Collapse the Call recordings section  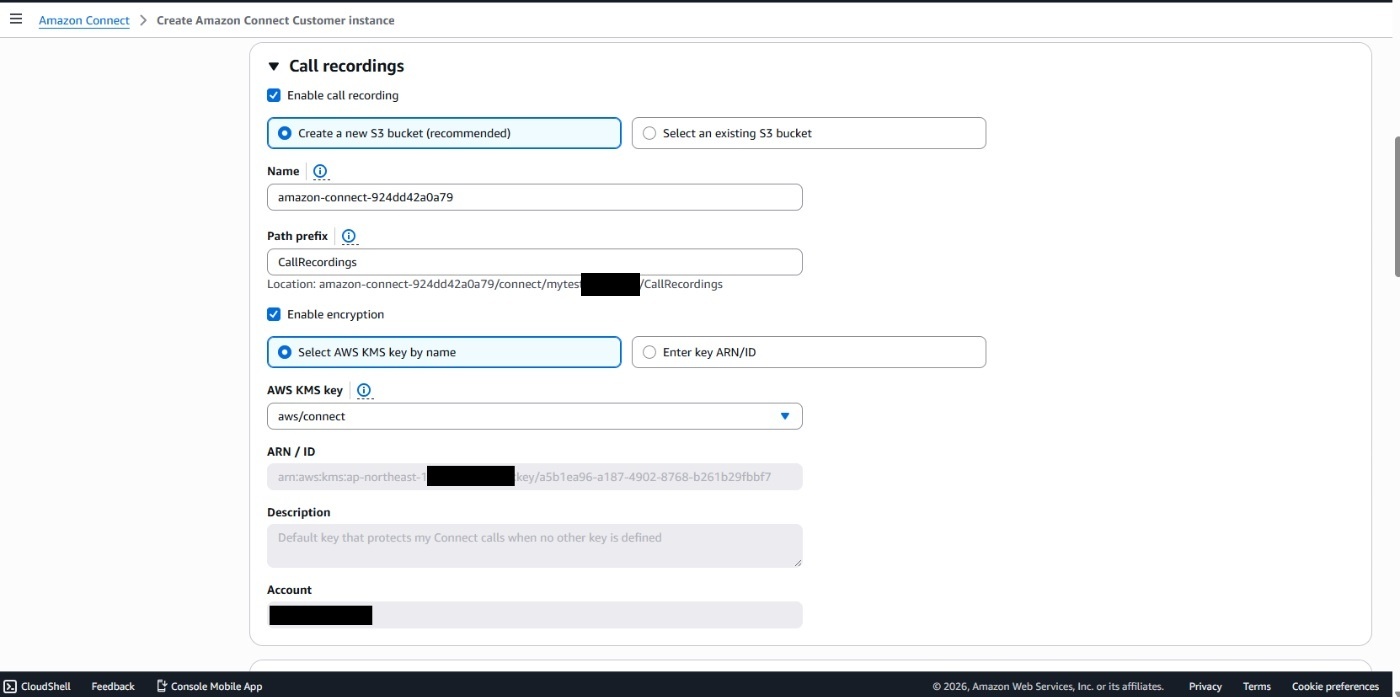click(x=274, y=66)
